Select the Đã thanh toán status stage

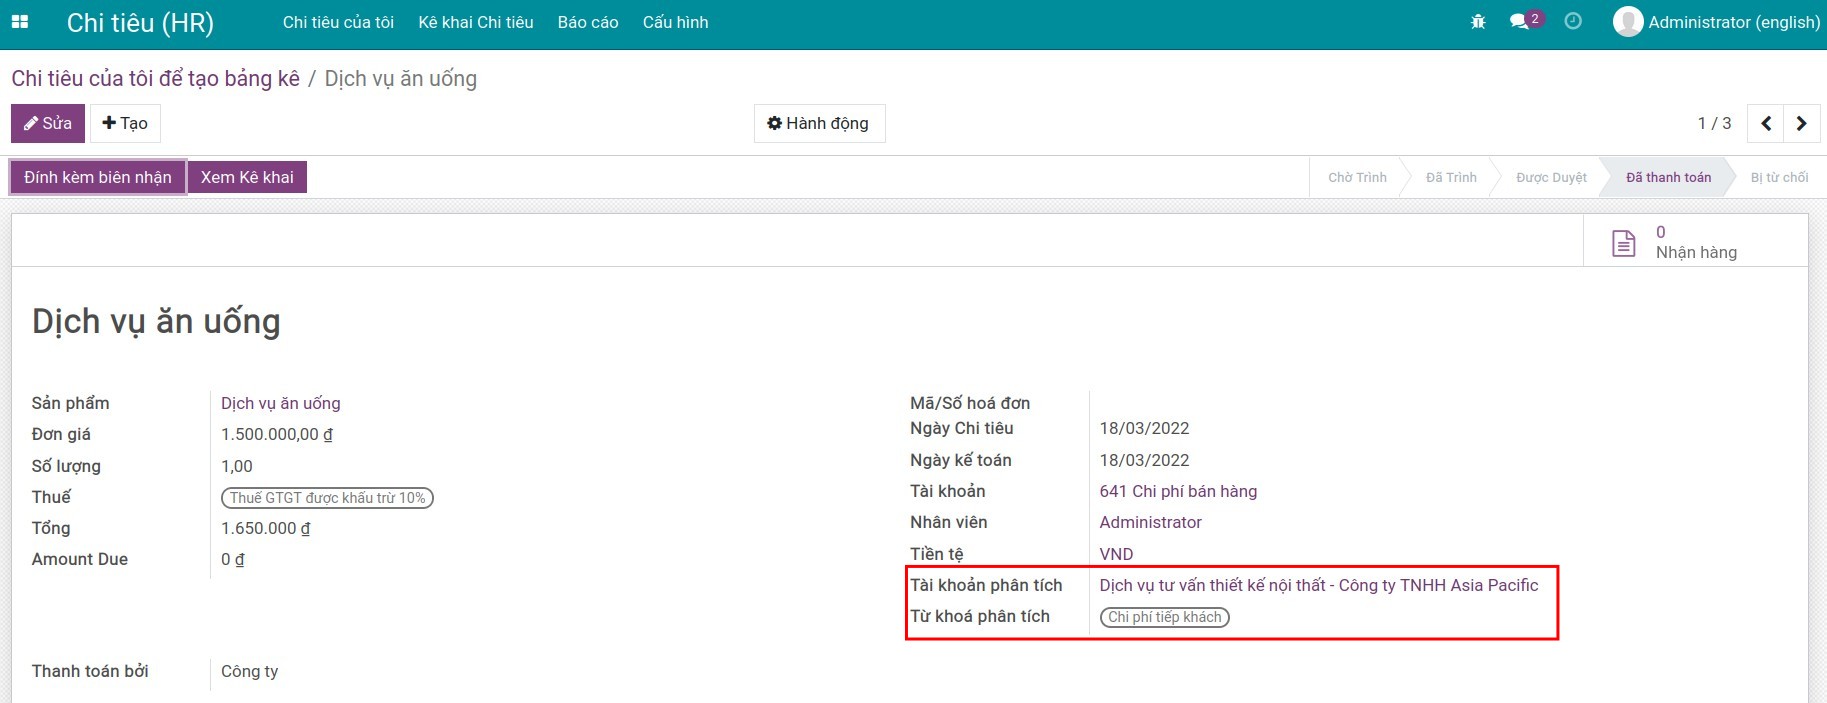coord(1668,178)
